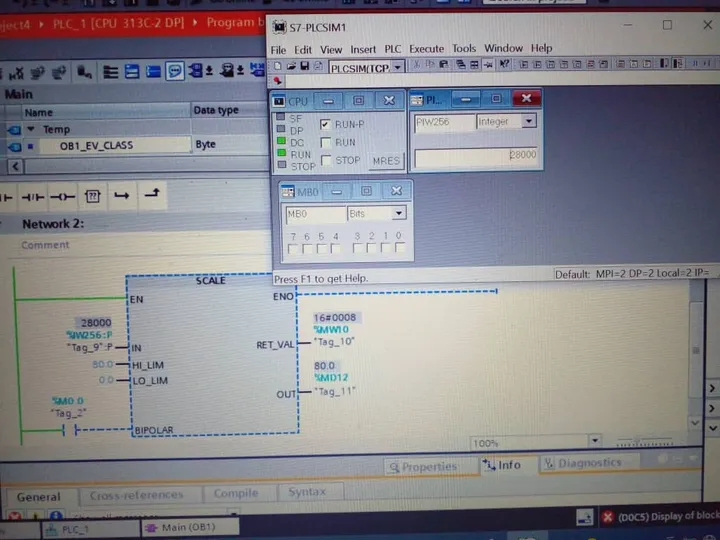Insert a normally open contact instruction
Viewport: 720px width, 540px height.
point(6,197)
